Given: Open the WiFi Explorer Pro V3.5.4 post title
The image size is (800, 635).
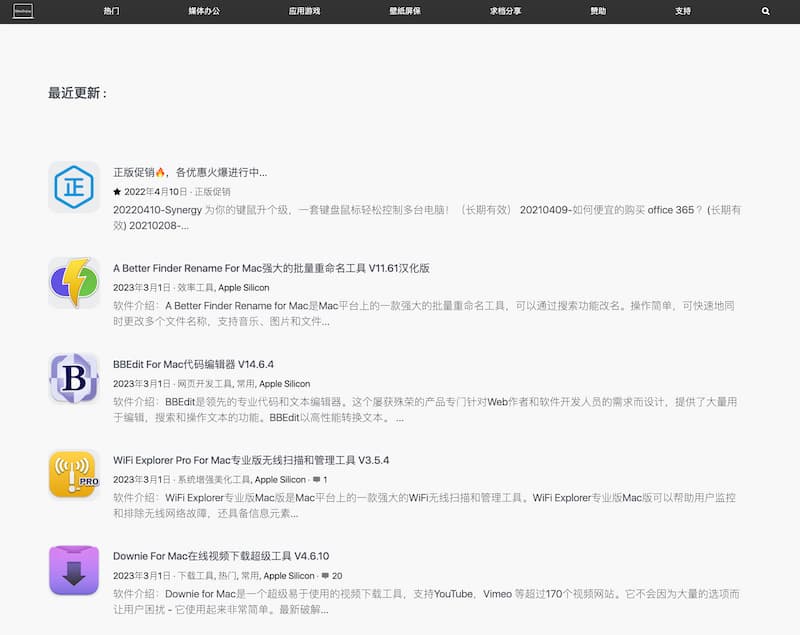Looking at the screenshot, I should 251,460.
